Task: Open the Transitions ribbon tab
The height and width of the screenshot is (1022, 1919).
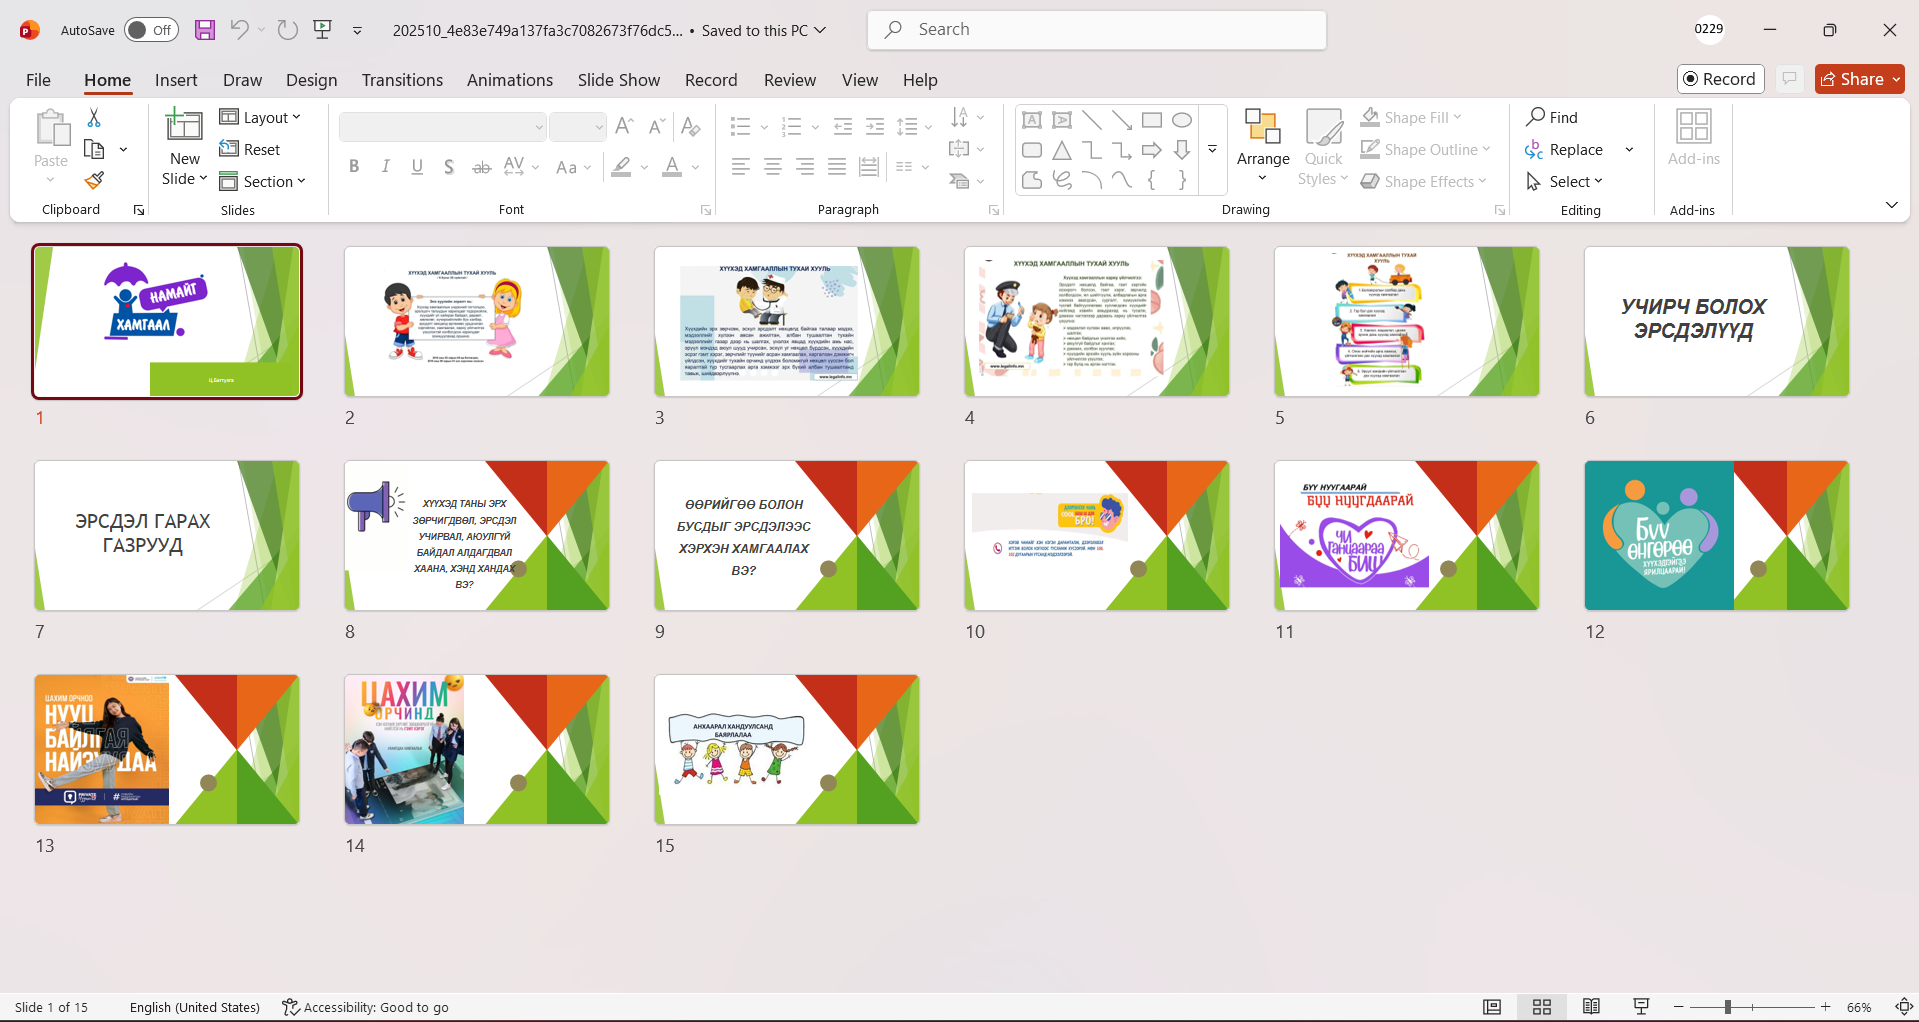Action: click(402, 80)
